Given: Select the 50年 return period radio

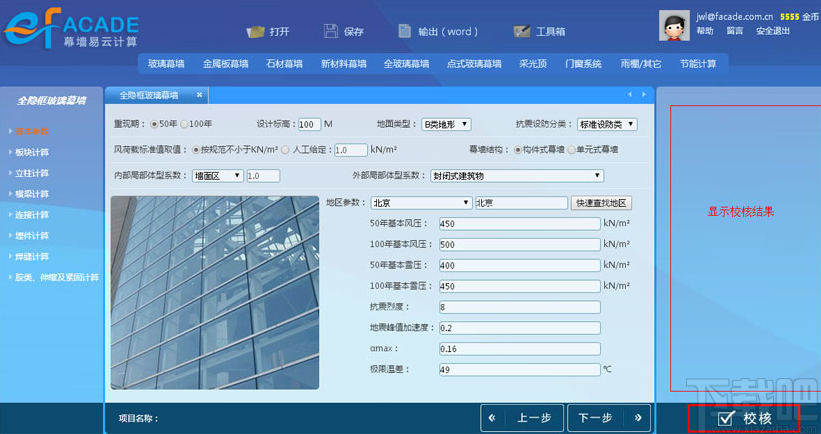Looking at the screenshot, I should click(x=154, y=124).
